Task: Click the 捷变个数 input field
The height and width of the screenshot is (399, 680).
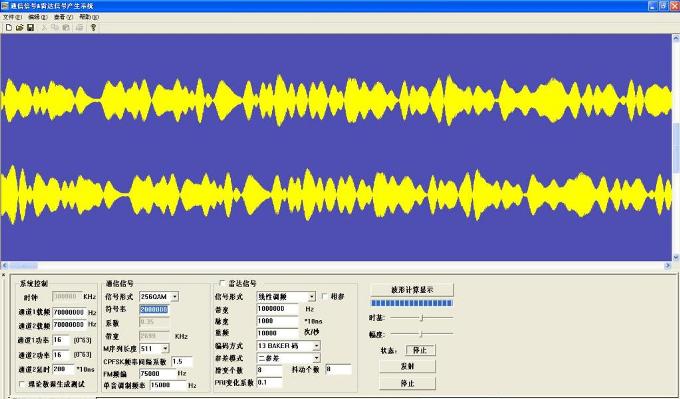Action: [x=269, y=370]
